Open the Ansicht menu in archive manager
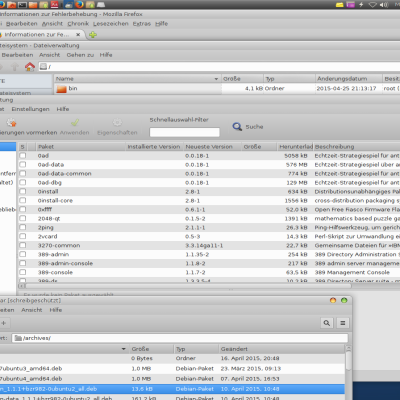Image resolution: width=400 pixels, height=400 pixels. click(x=32, y=310)
